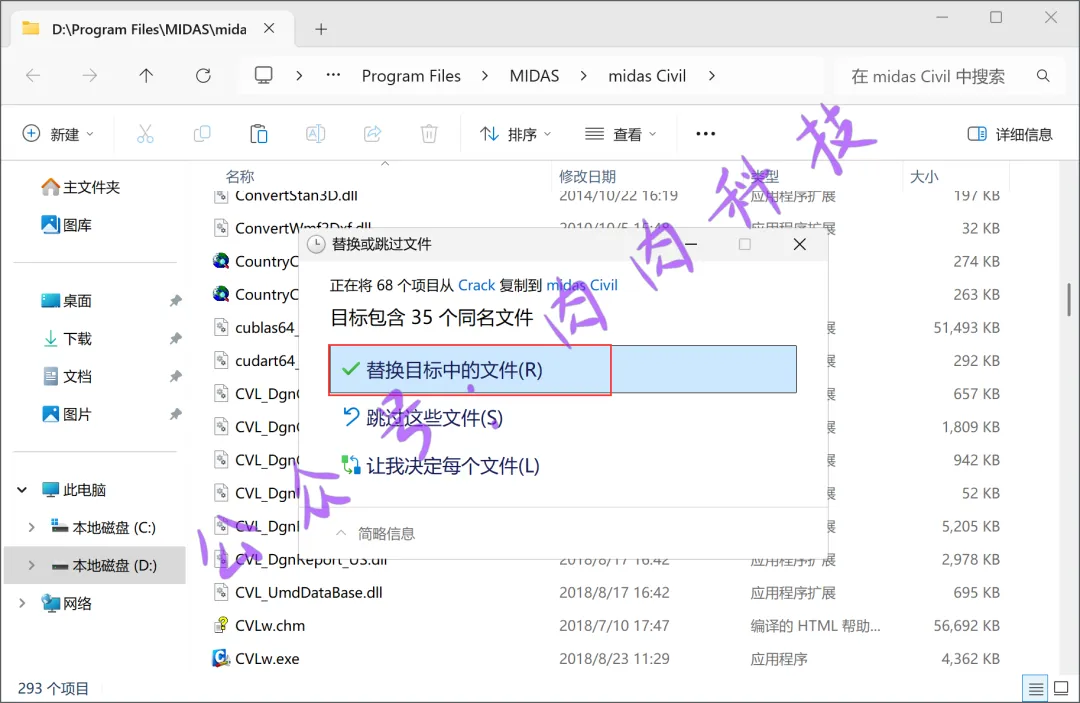Close the Replace or Skip Files dialog
Viewport: 1080px width, 703px height.
tap(800, 244)
